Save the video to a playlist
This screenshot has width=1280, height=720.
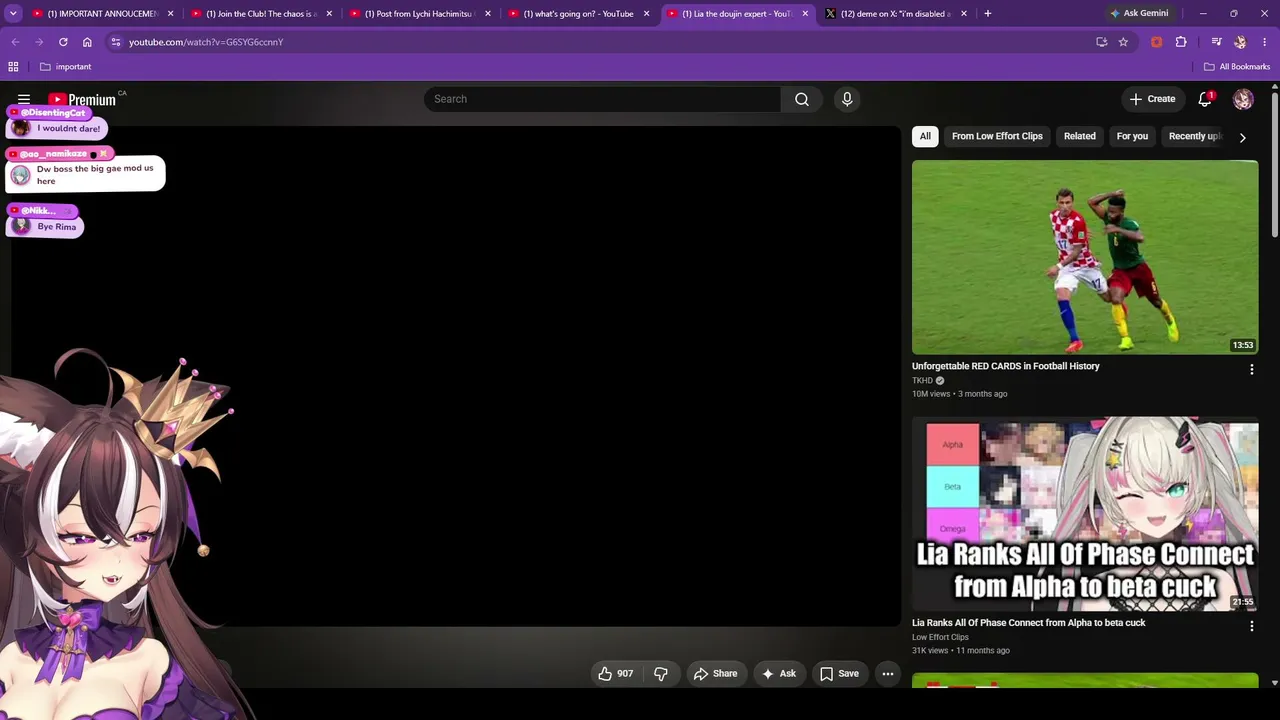839,674
